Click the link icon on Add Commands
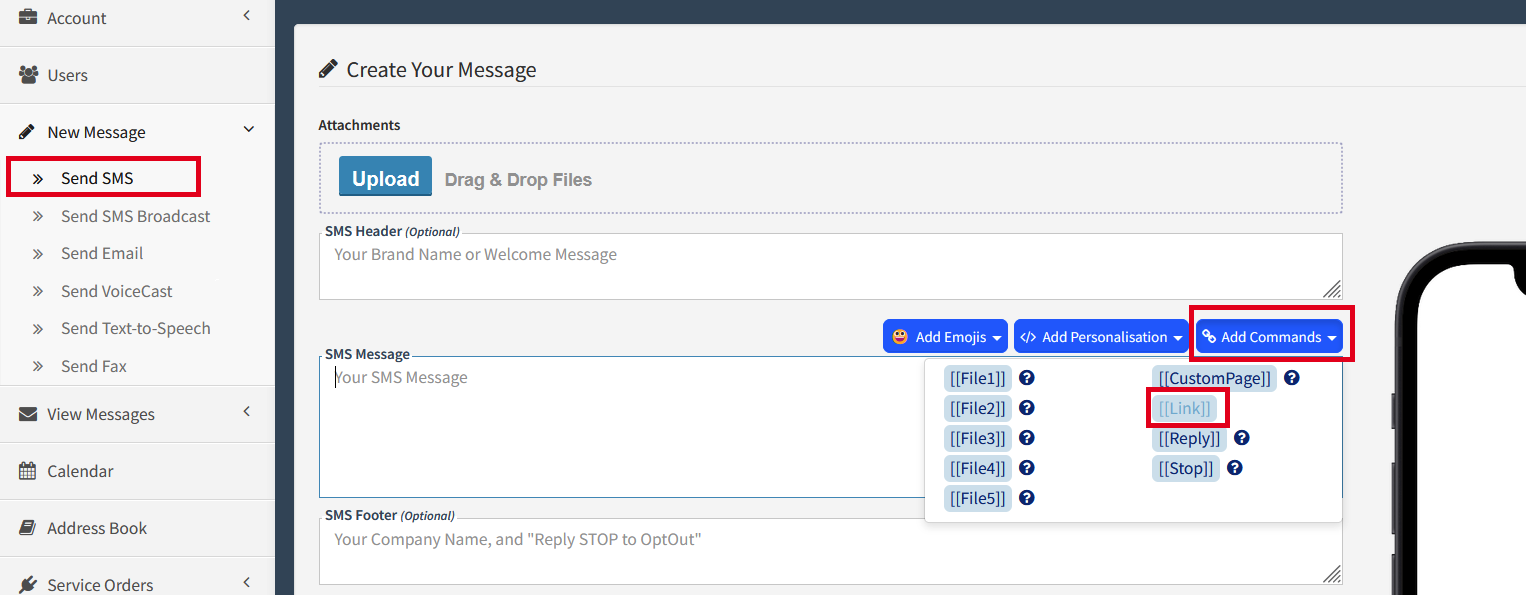 point(1211,336)
